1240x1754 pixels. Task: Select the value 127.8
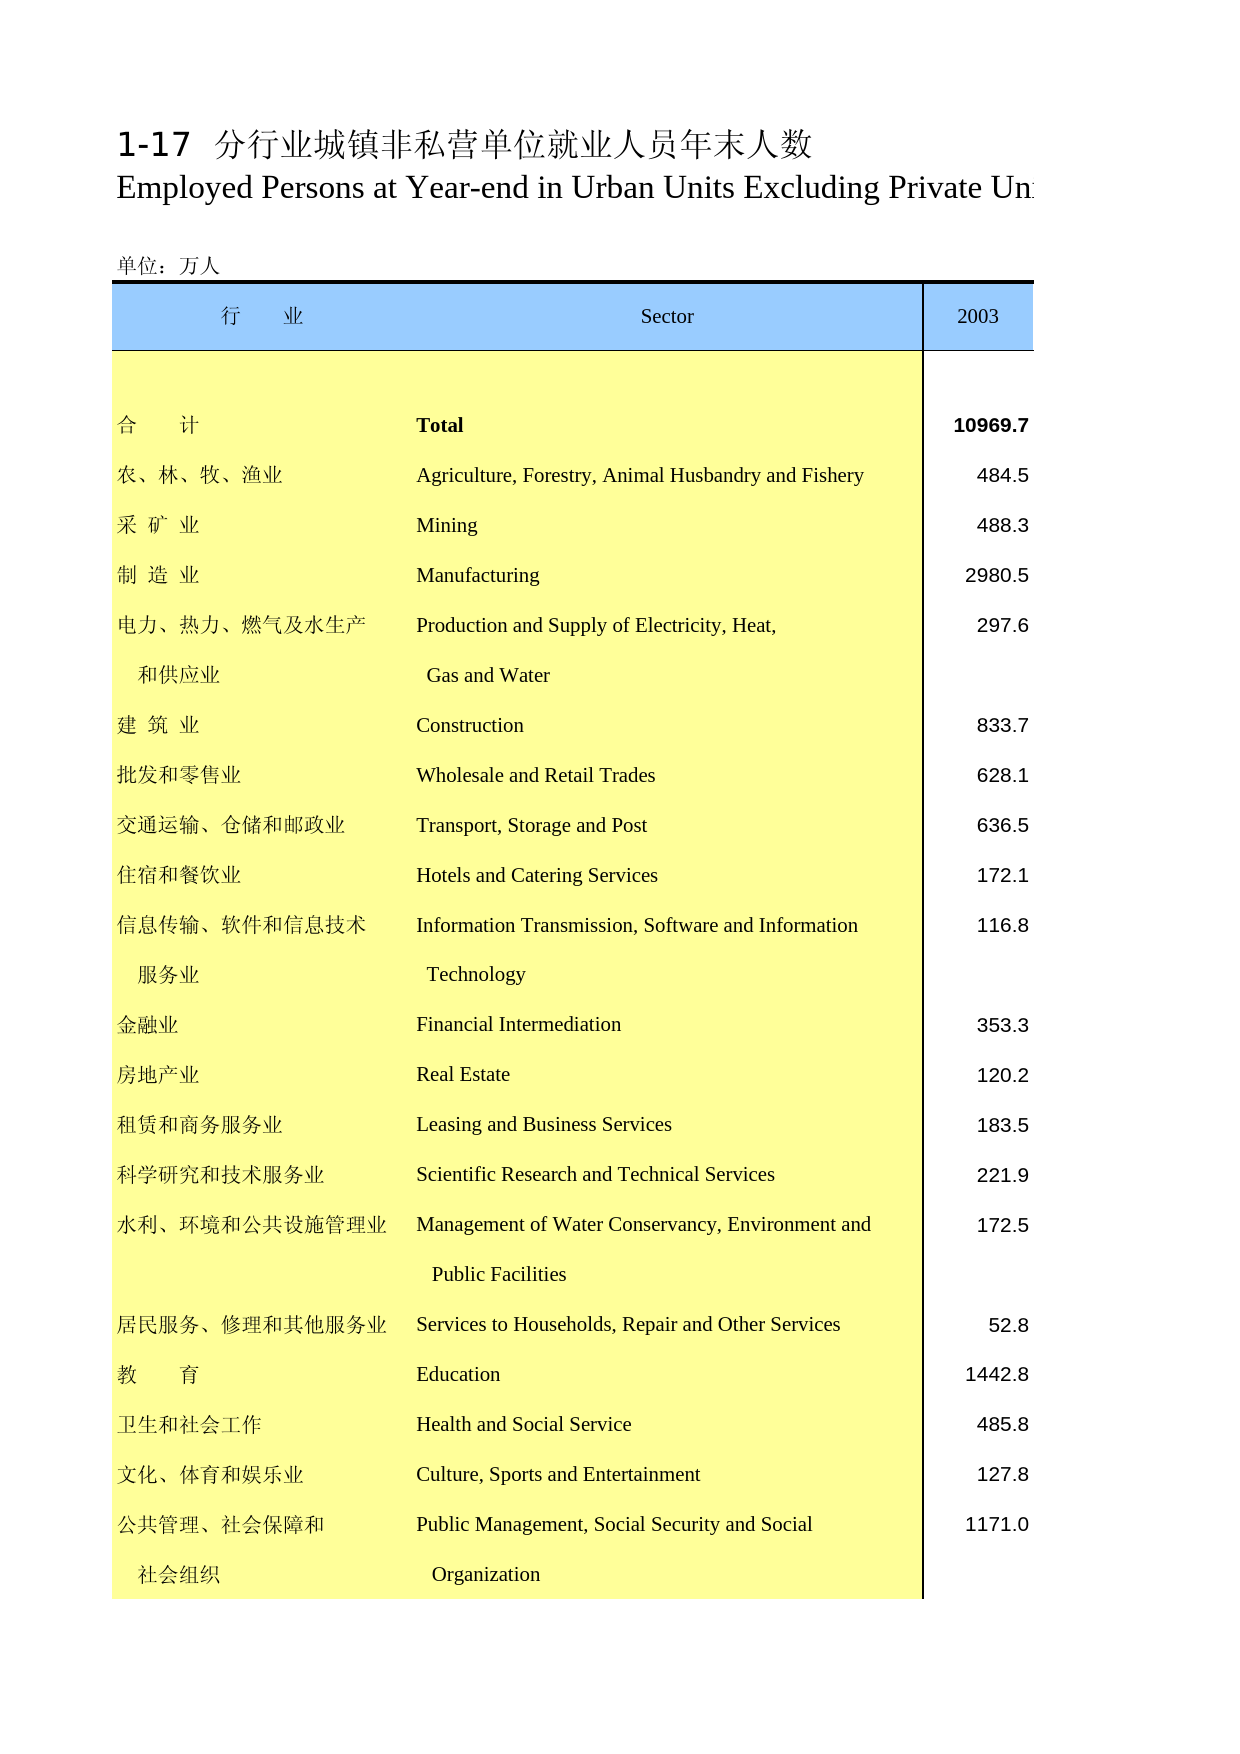click(1002, 1474)
